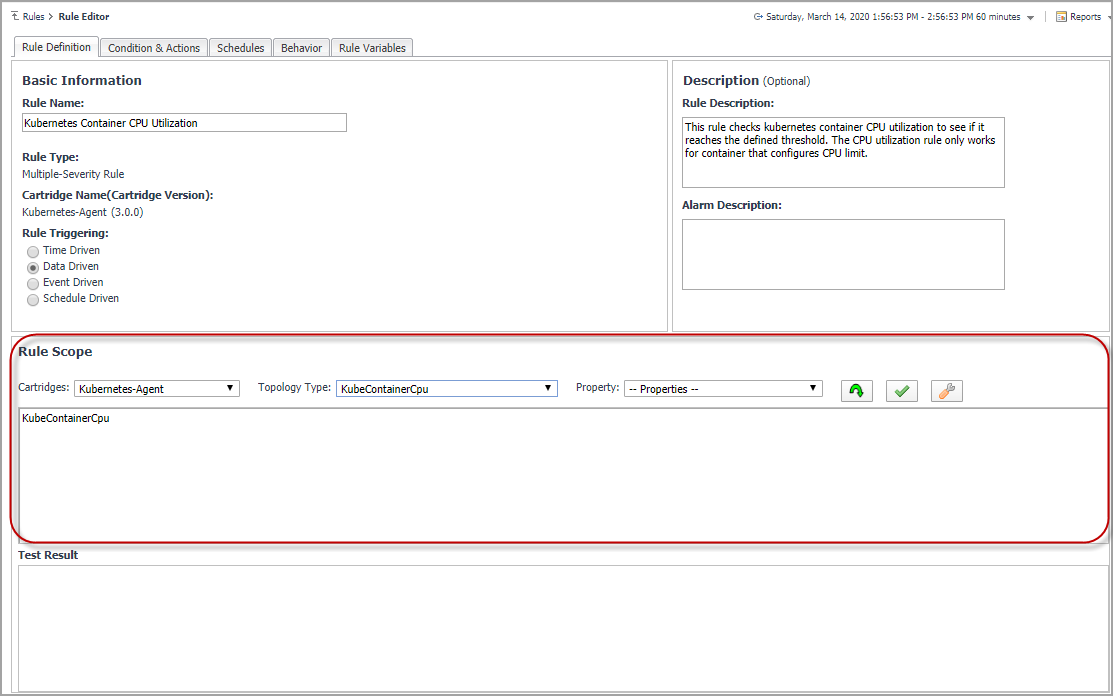1113x696 pixels.
Task: Click the Kubernetes-Agent (3.0.0) text
Action: (82, 212)
